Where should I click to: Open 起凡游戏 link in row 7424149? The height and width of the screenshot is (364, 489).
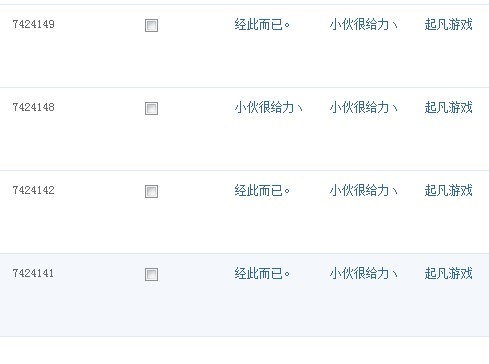tap(448, 24)
